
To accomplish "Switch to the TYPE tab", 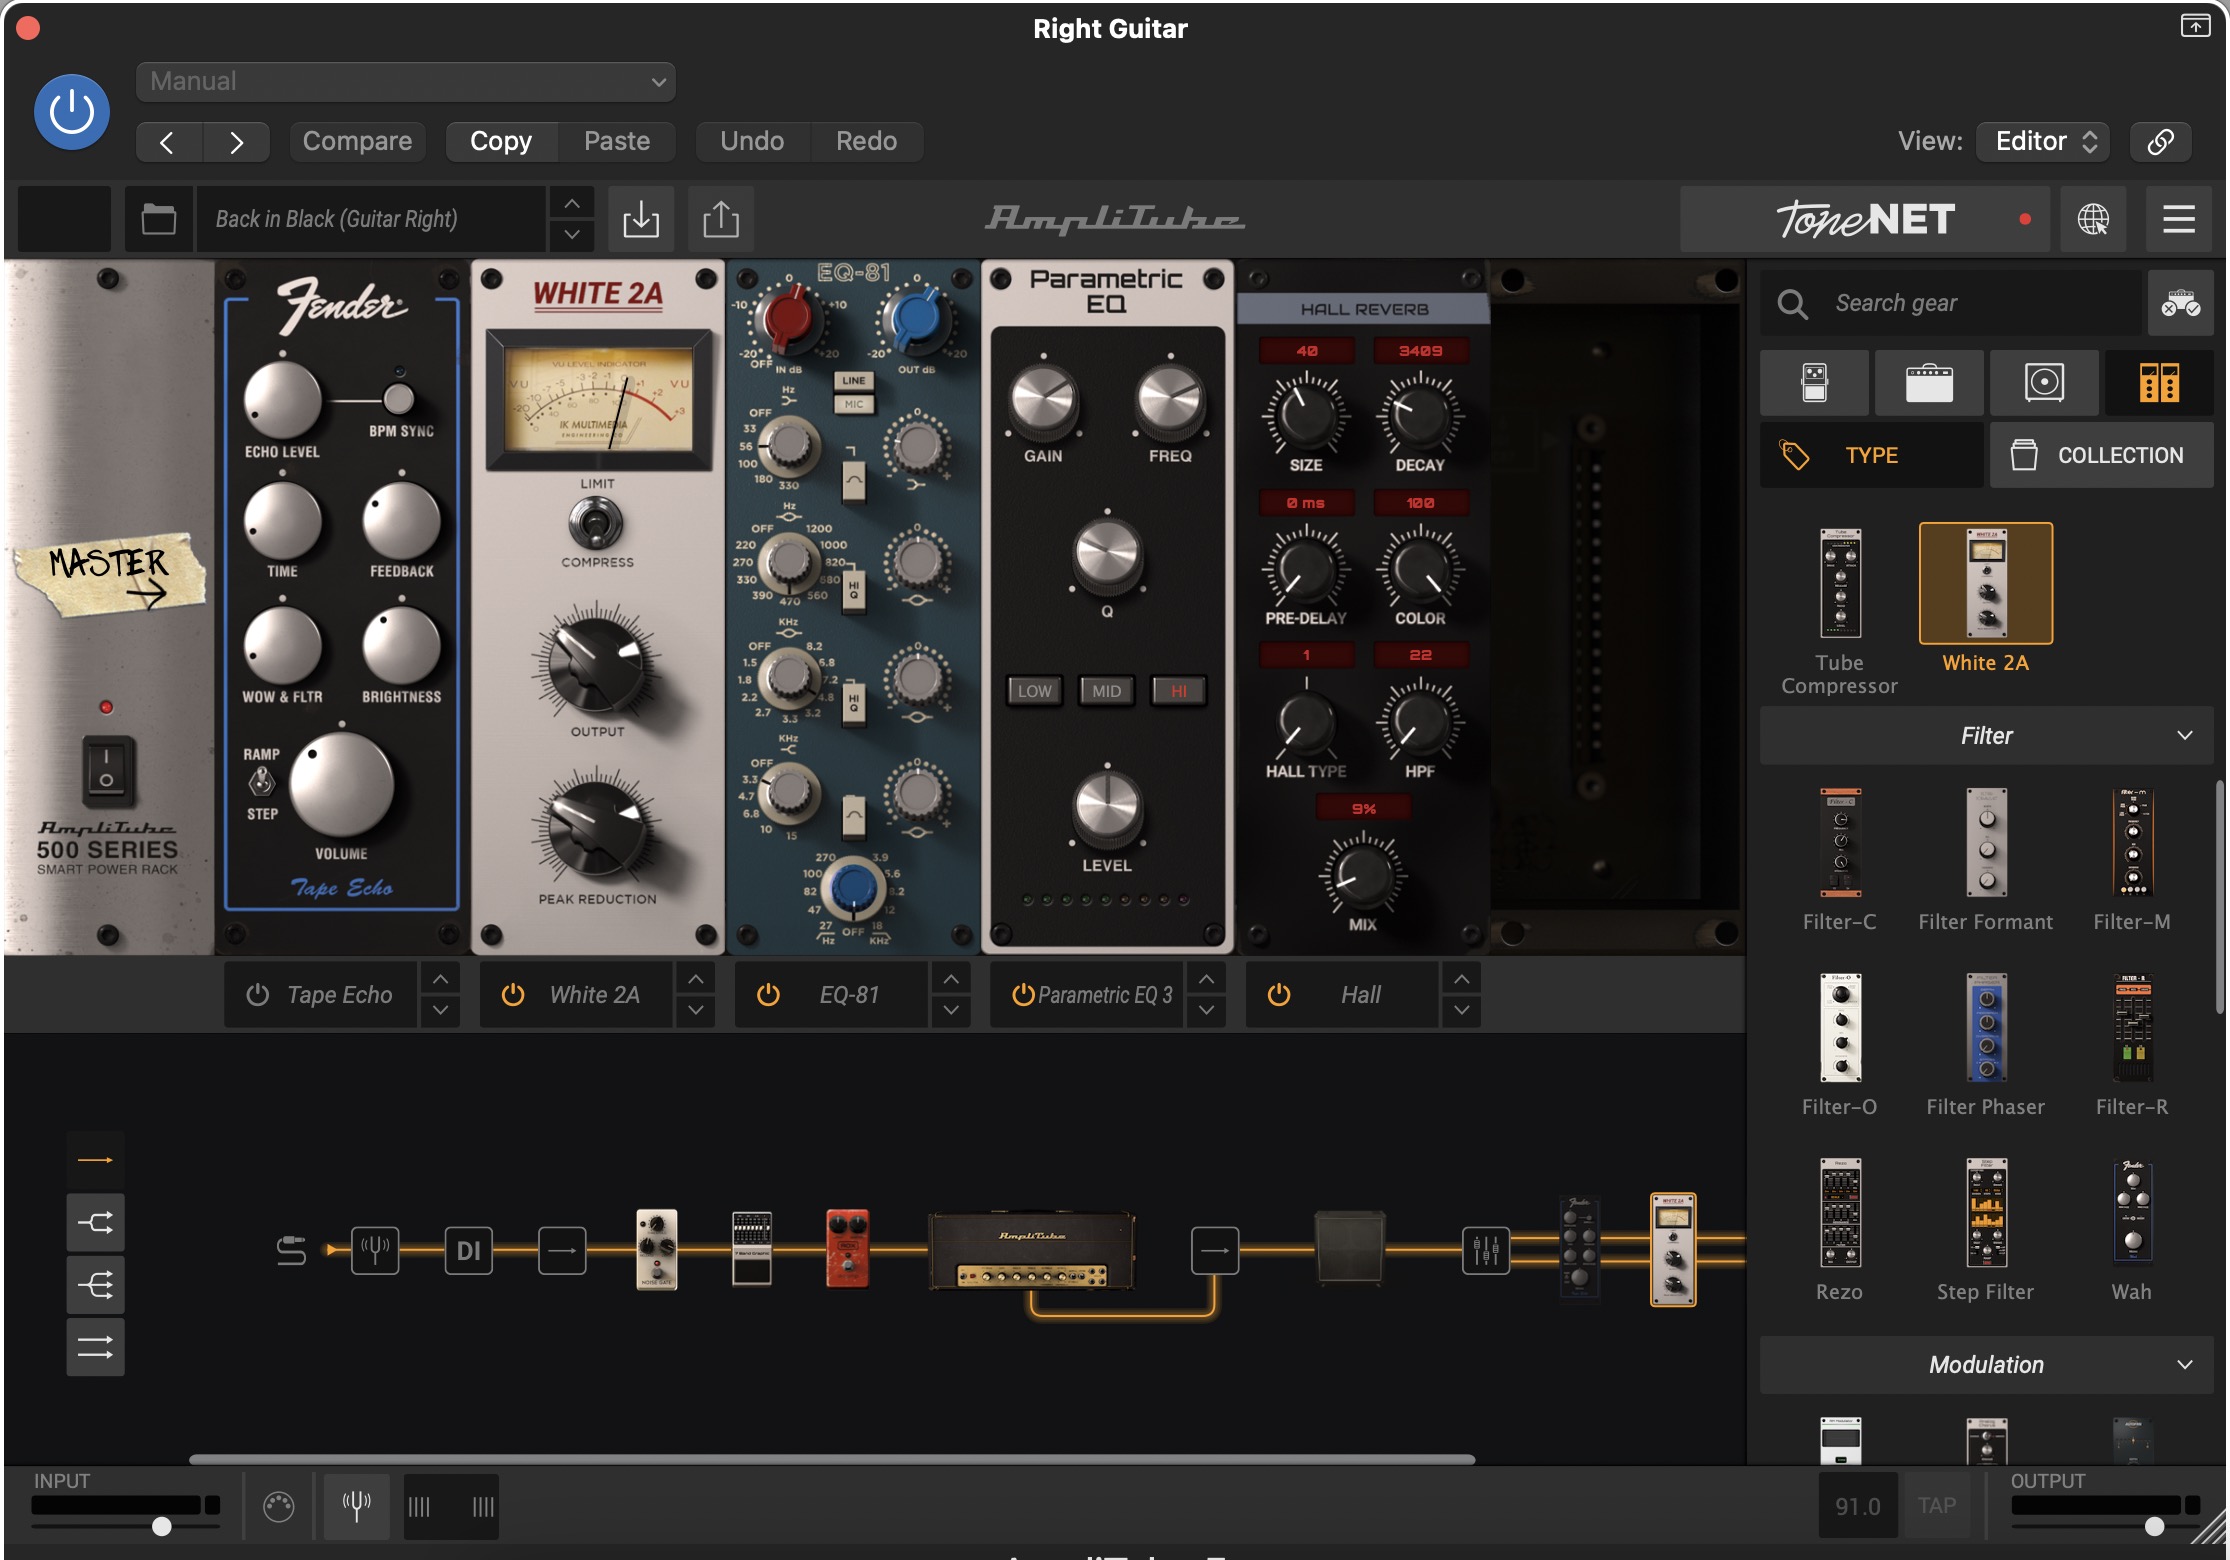I will point(1871,455).
